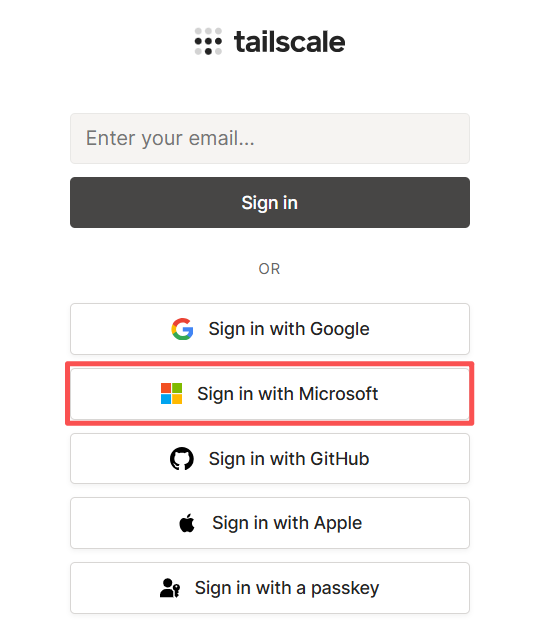Continue with Sign in with GitHub
Viewport: 554px width, 640px height.
[270, 459]
